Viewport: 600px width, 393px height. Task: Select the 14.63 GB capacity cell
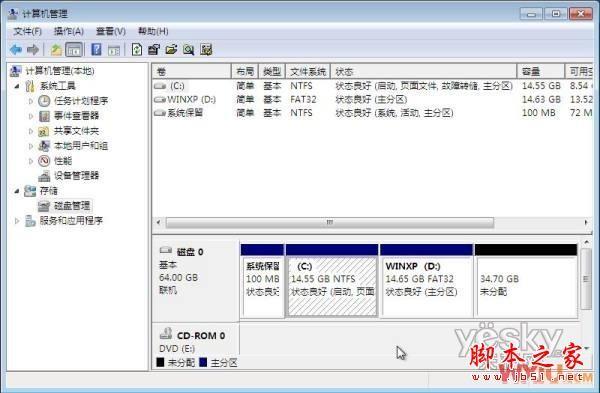click(x=541, y=99)
